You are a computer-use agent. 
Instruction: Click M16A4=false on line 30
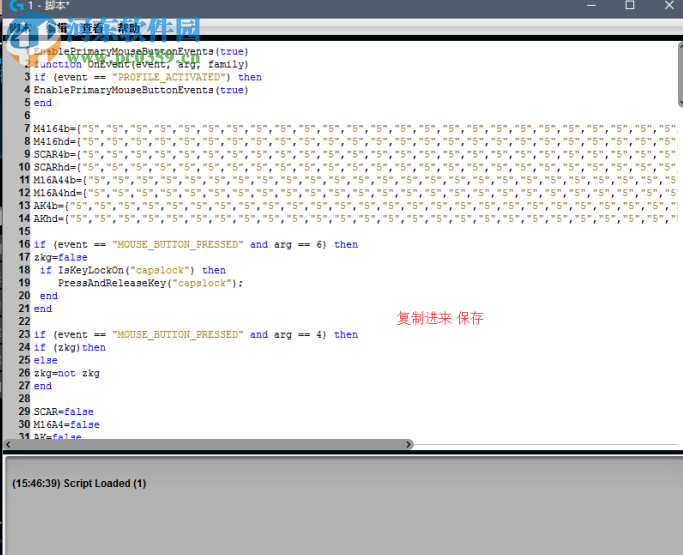[x=67, y=425]
